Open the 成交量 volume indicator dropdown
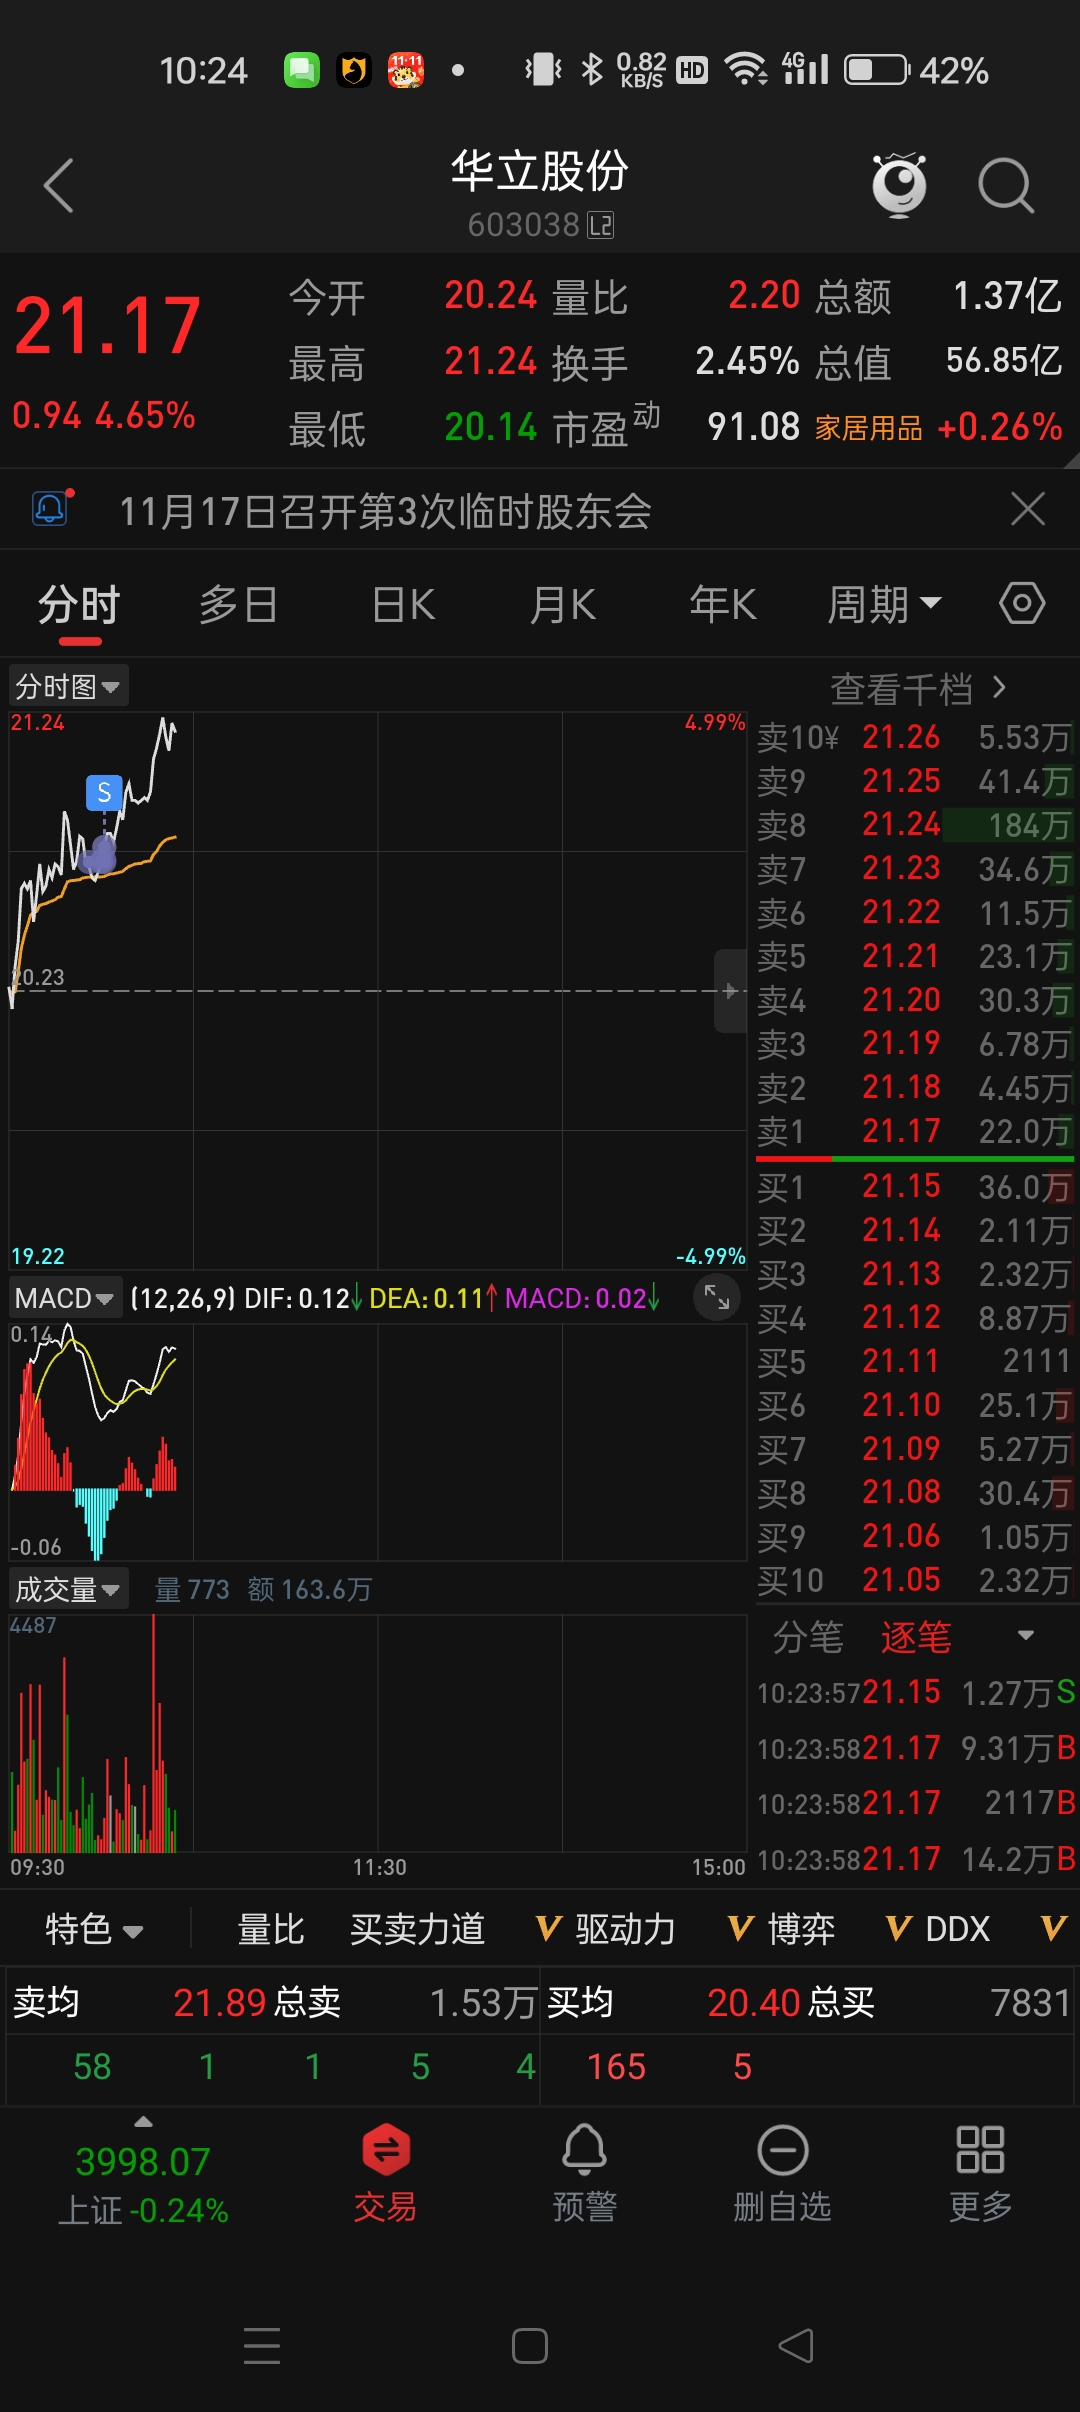The image size is (1080, 2412). [68, 1589]
